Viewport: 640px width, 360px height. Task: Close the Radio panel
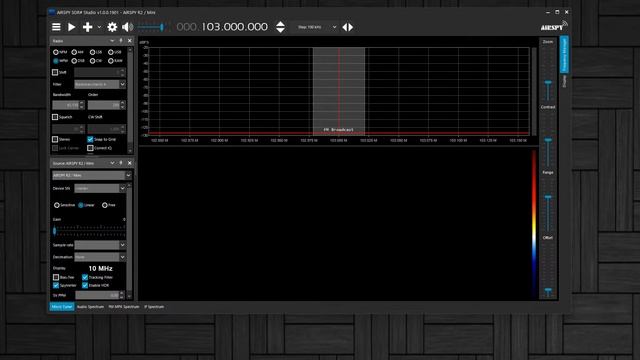click(130, 41)
